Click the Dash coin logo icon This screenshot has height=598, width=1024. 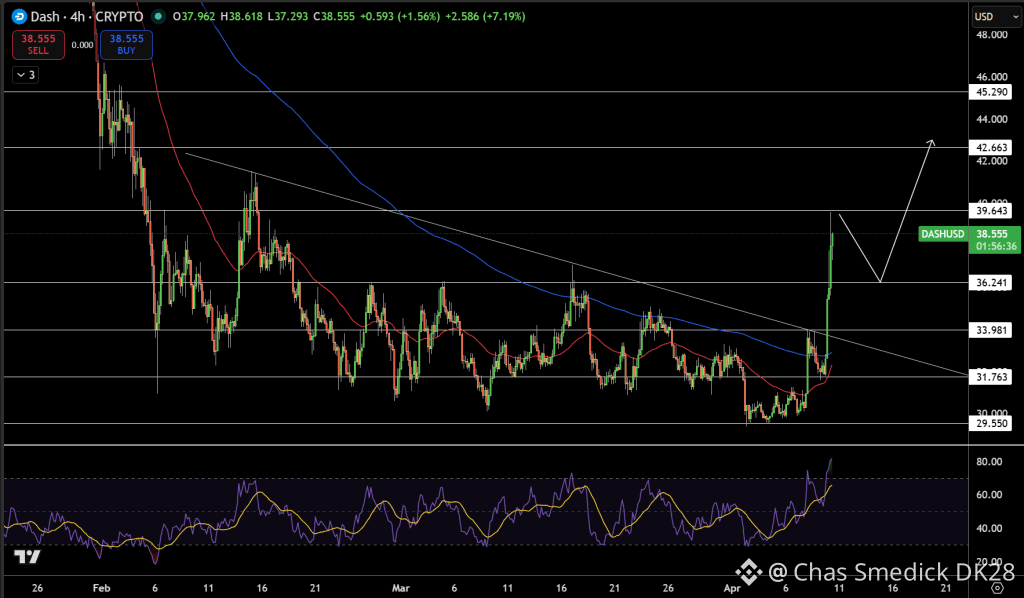(x=19, y=16)
